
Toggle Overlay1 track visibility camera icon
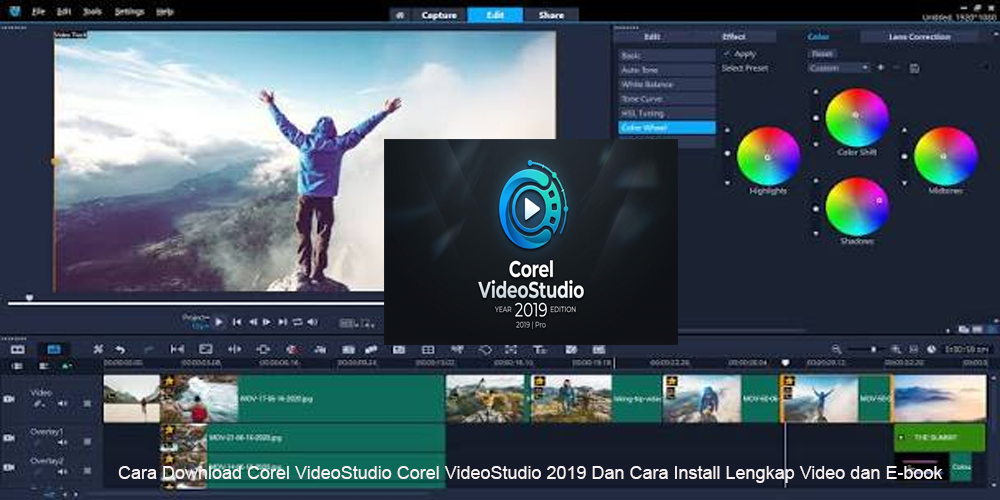pyautogui.click(x=9, y=438)
